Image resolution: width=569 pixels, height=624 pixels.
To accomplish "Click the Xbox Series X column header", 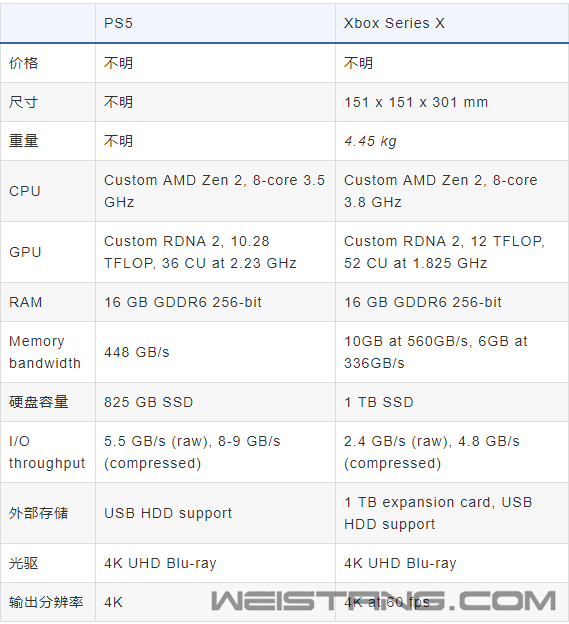I will (x=394, y=23).
